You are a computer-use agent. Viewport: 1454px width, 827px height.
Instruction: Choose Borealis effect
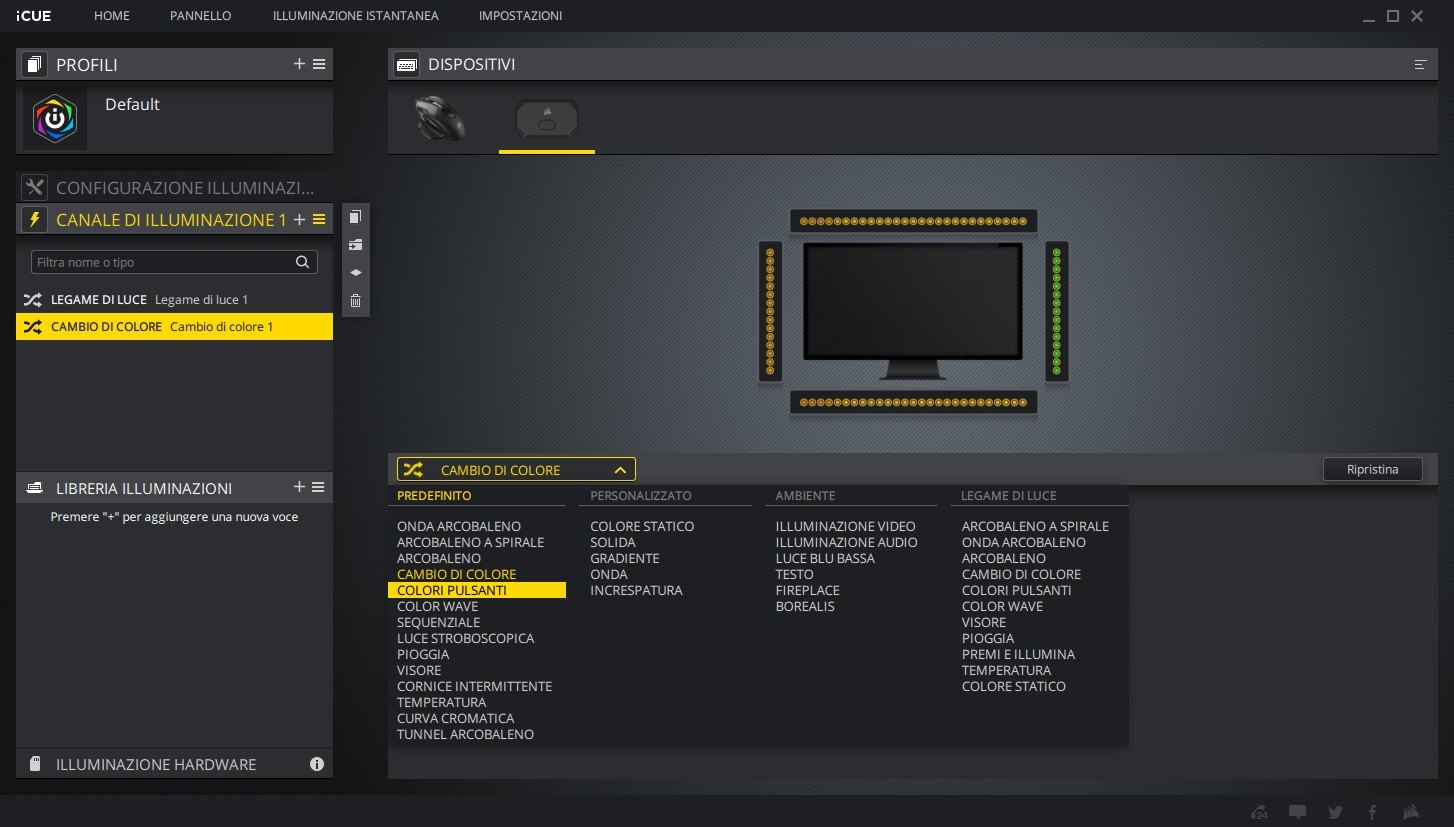pyautogui.click(x=805, y=606)
